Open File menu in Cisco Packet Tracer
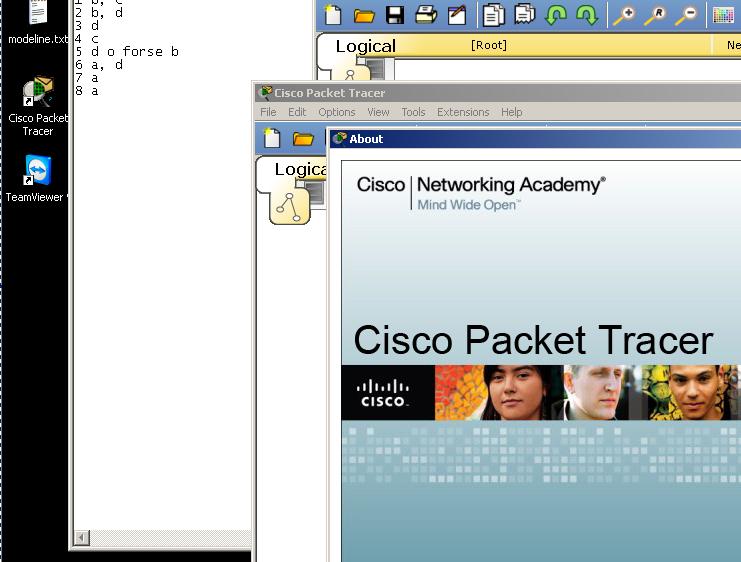The image size is (741, 562). tap(268, 112)
